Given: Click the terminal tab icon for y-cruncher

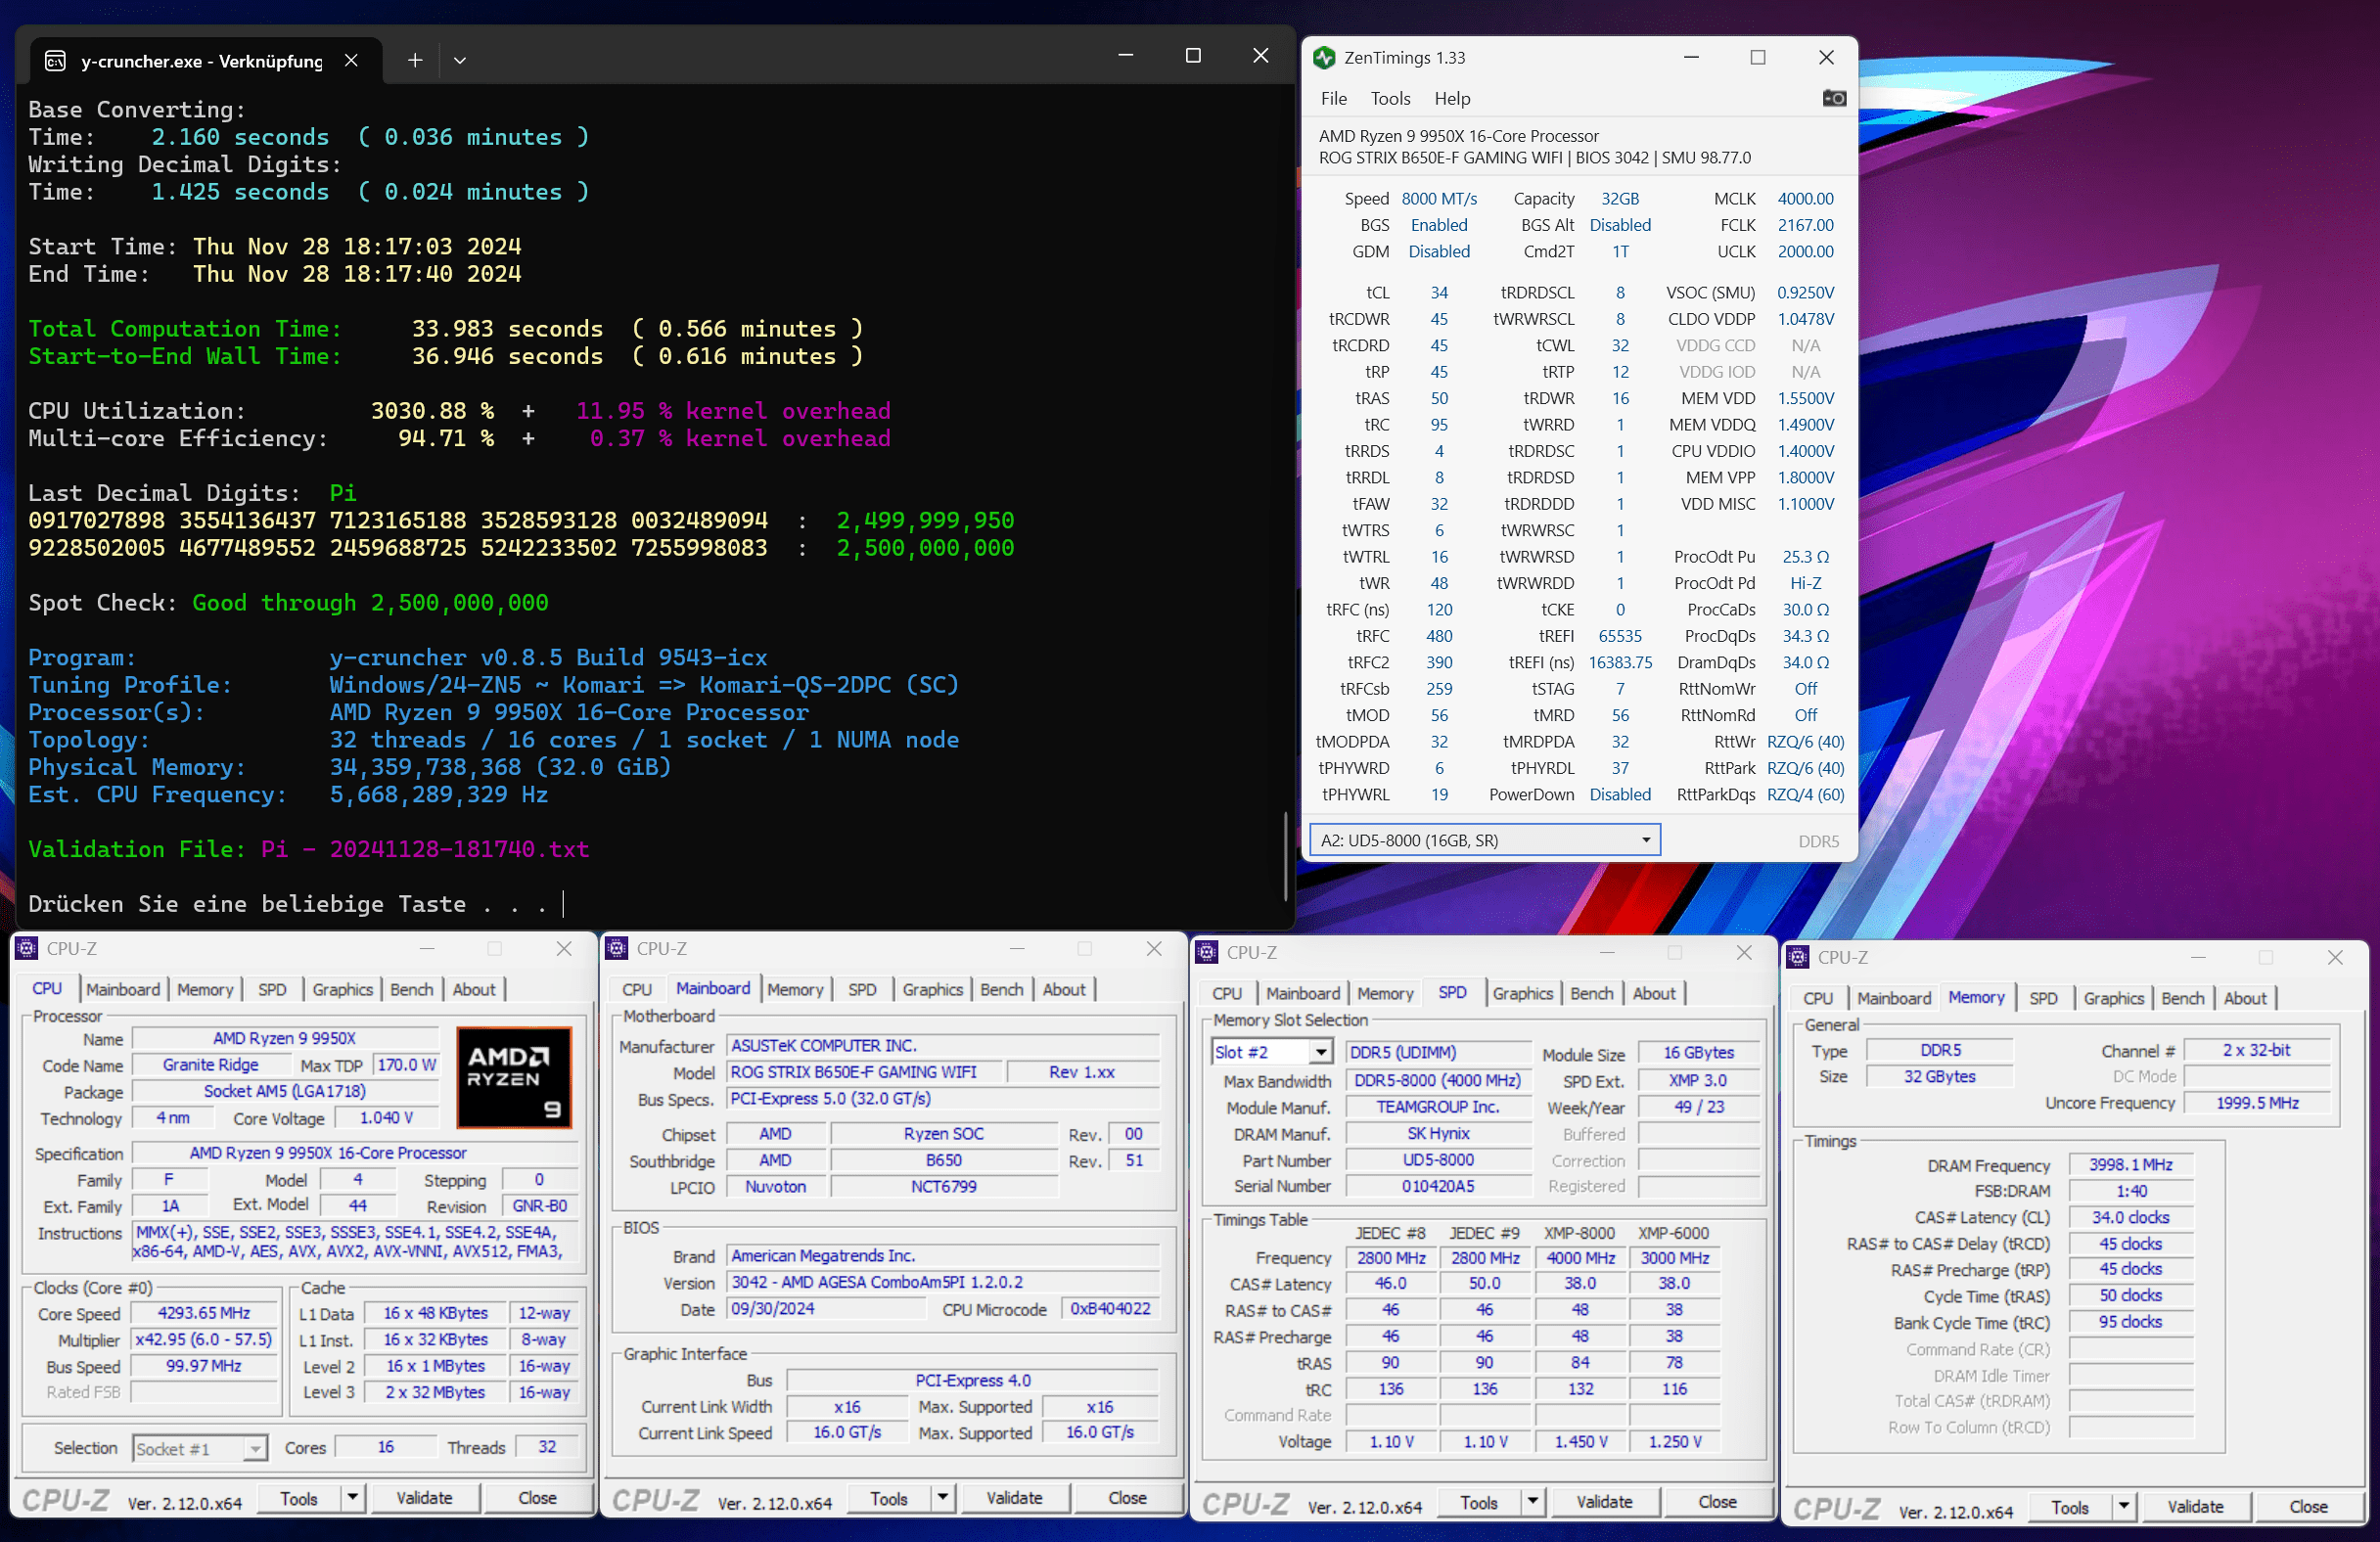Looking at the screenshot, I should [56, 61].
